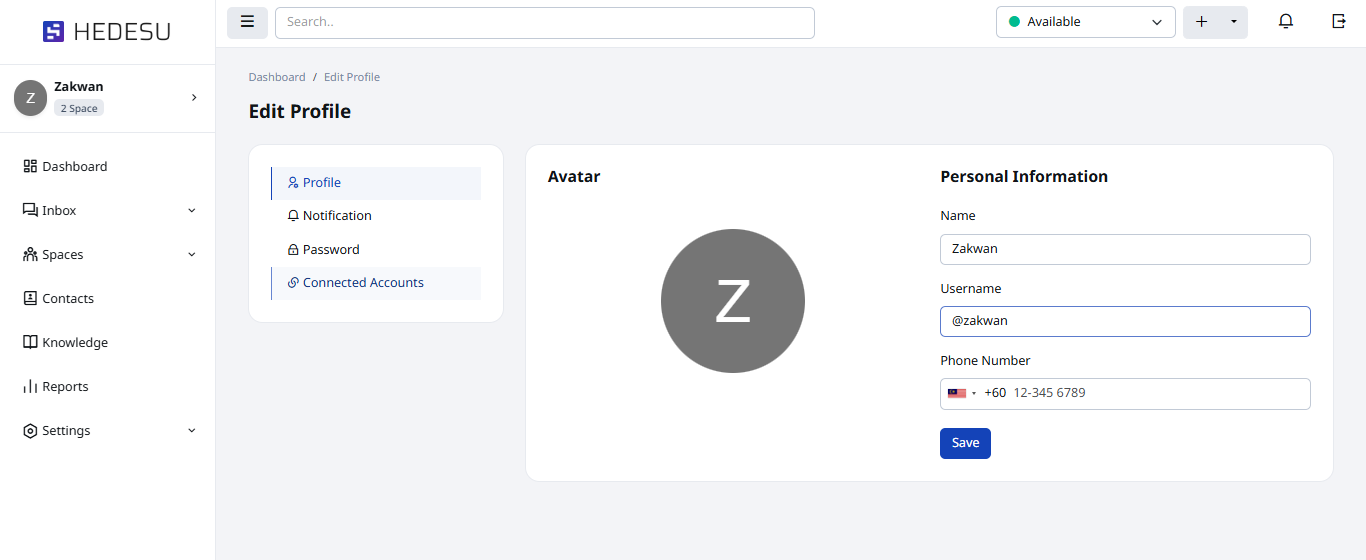Switch to the Password settings tab
The height and width of the screenshot is (560, 1366).
point(331,250)
